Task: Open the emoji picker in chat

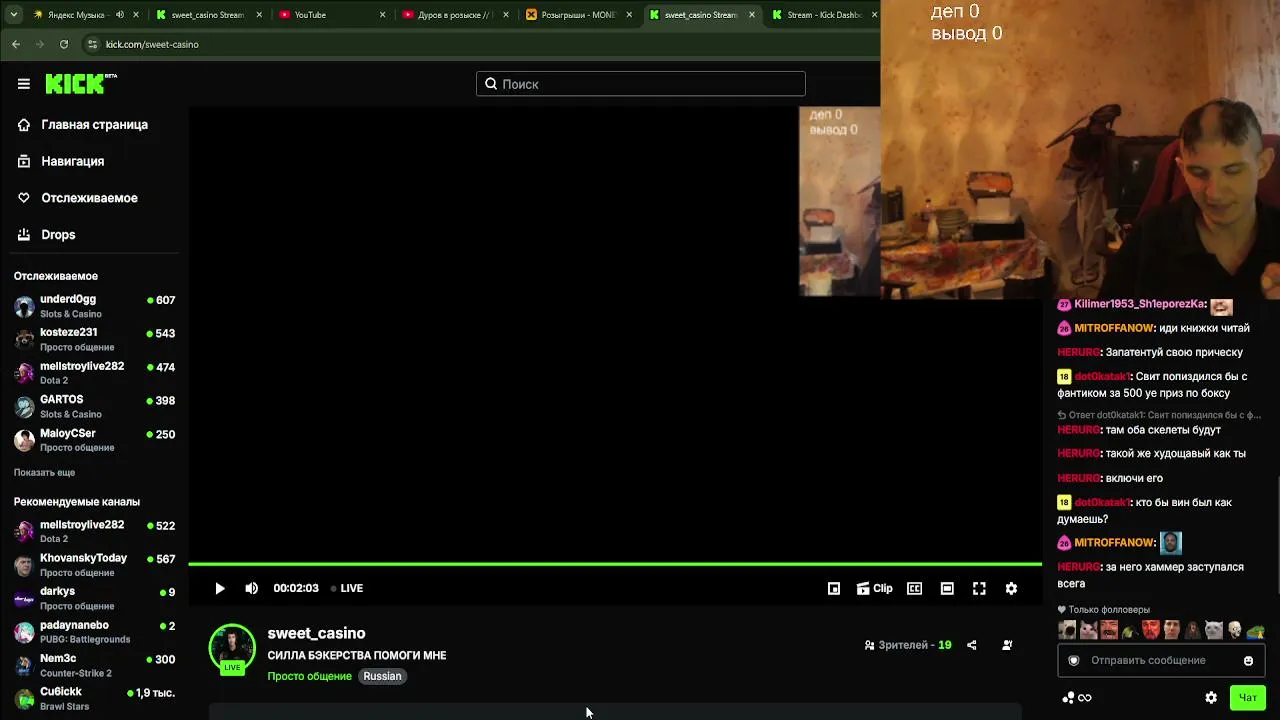Action: pyautogui.click(x=1248, y=661)
